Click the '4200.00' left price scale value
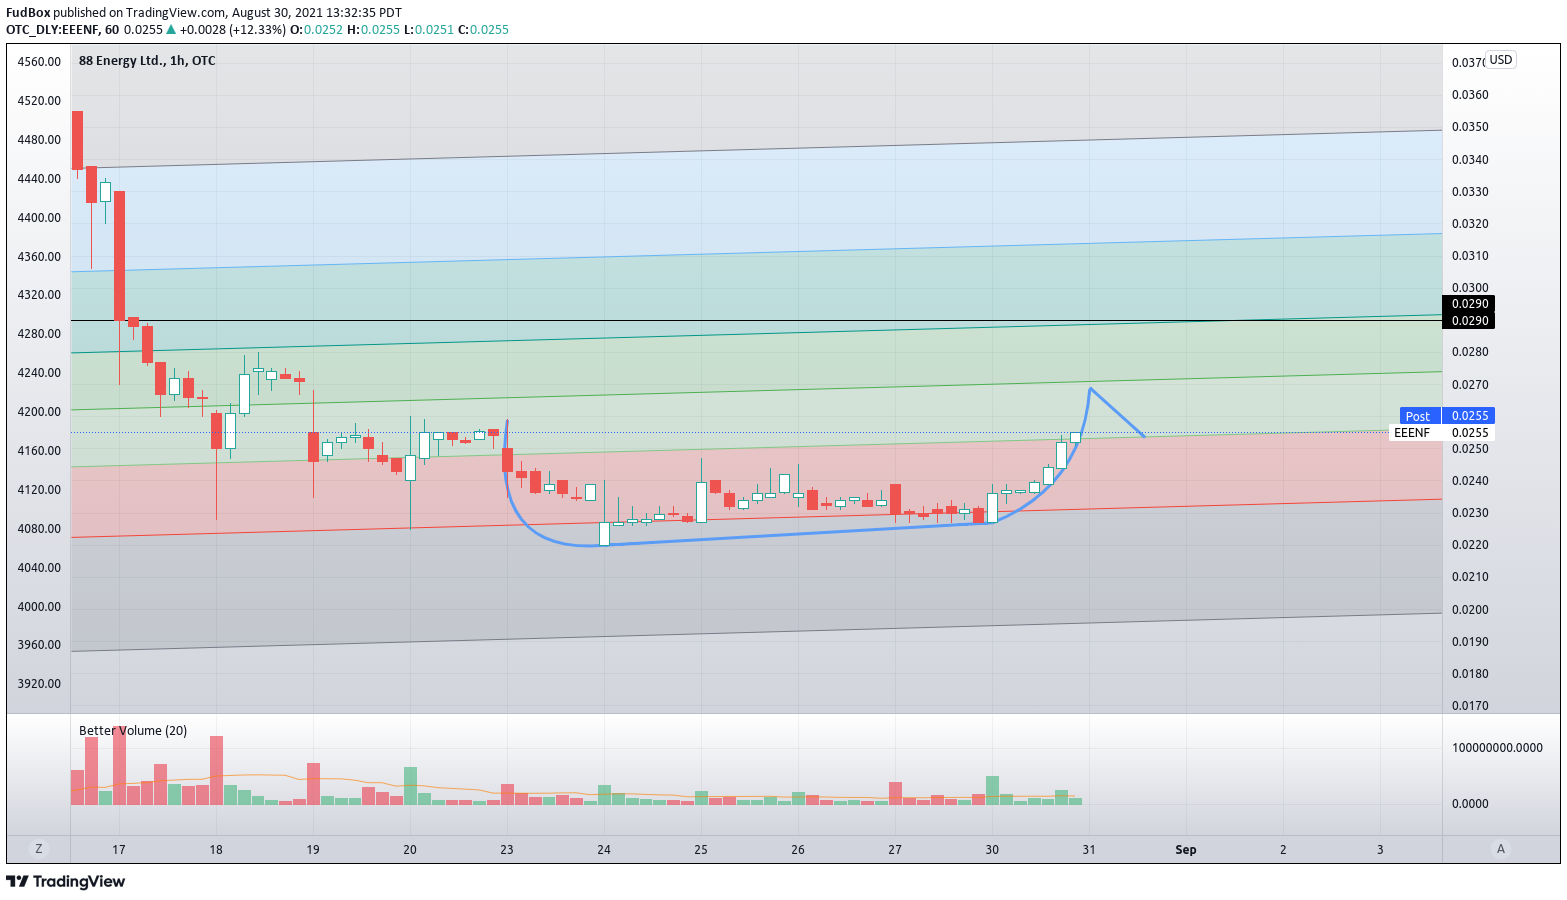The width and height of the screenshot is (1567, 900). 39,412
